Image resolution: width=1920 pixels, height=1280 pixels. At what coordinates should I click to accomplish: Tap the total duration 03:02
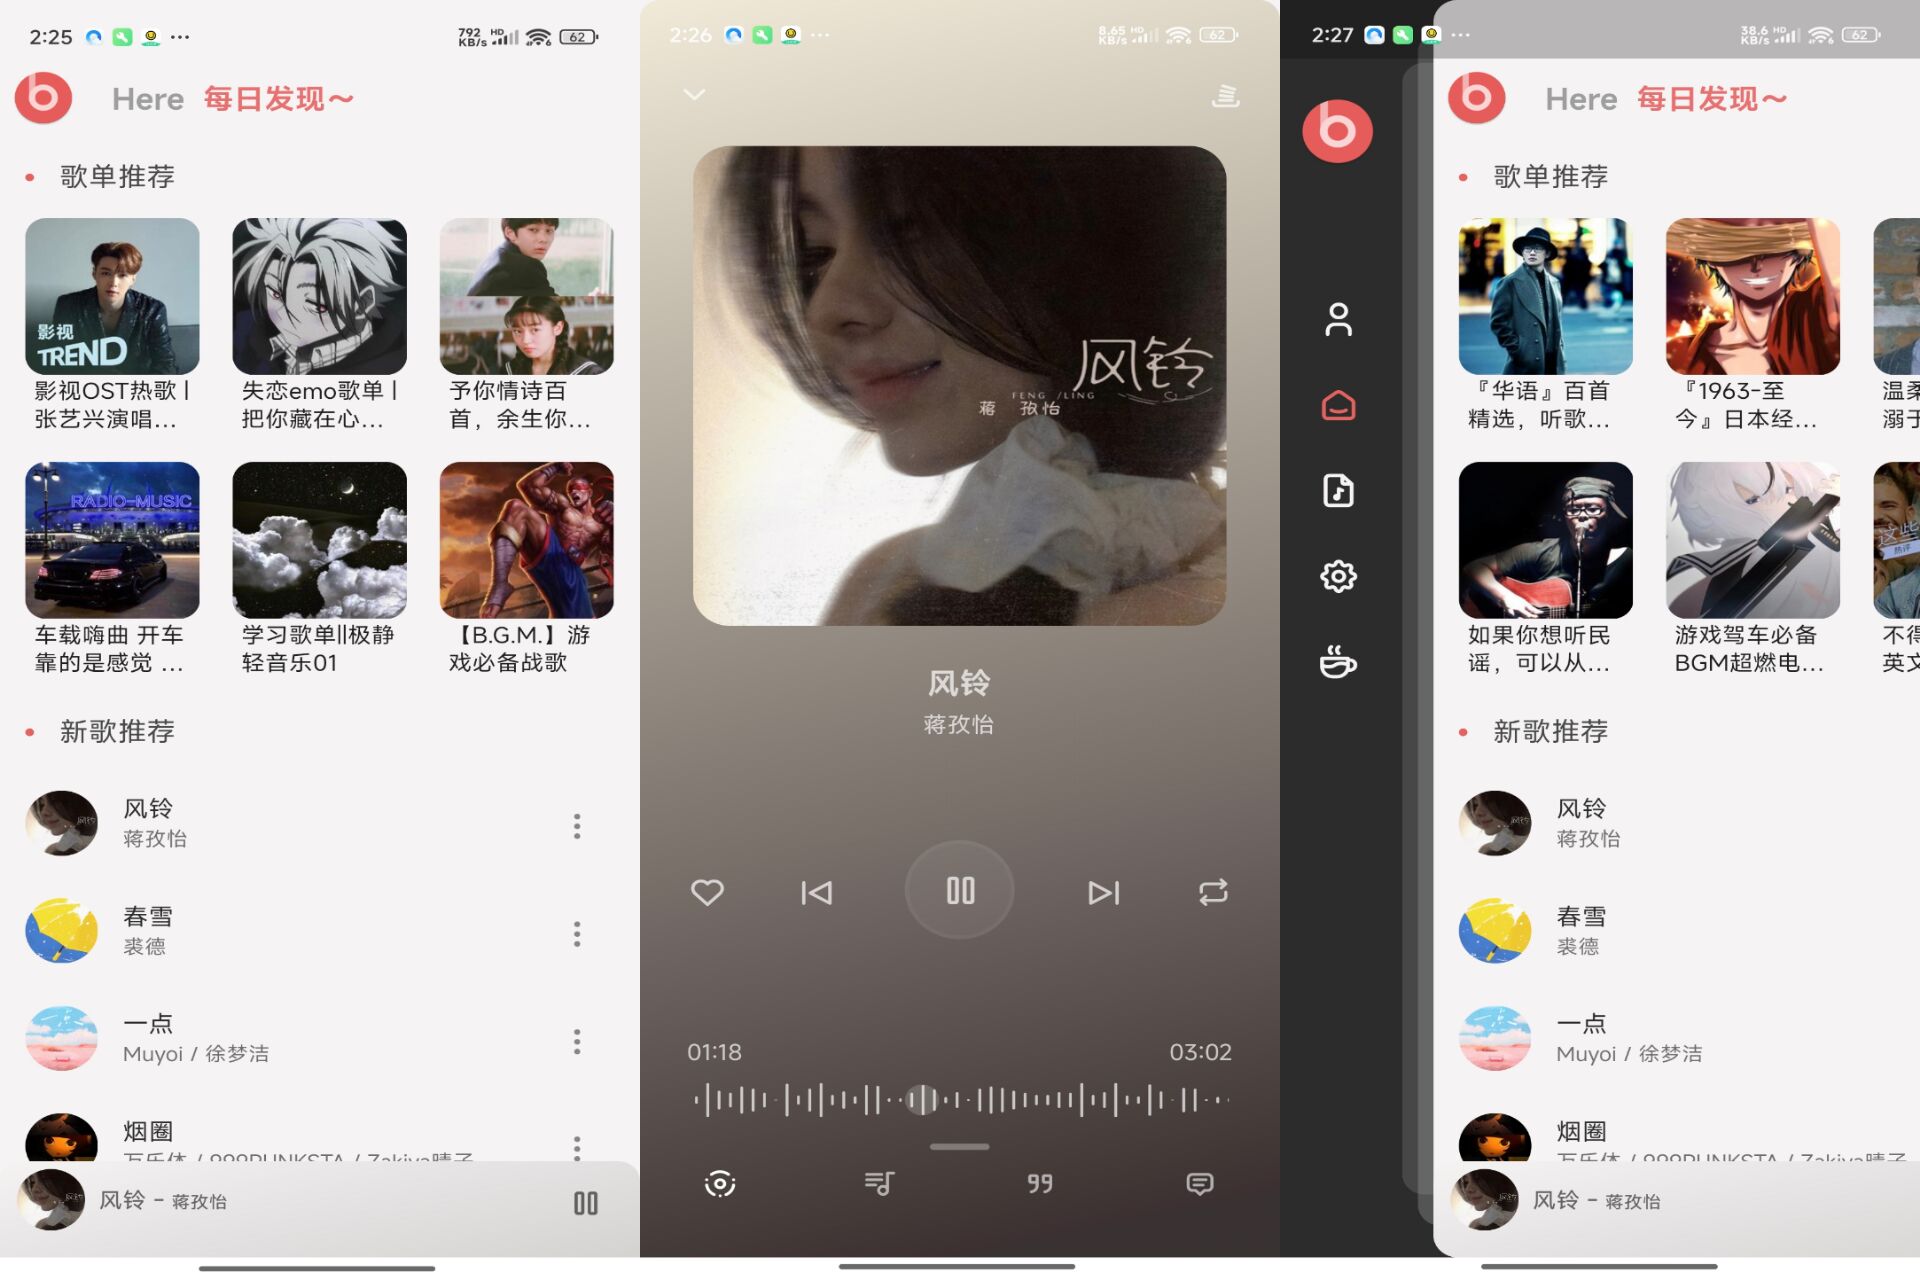(x=1201, y=1052)
